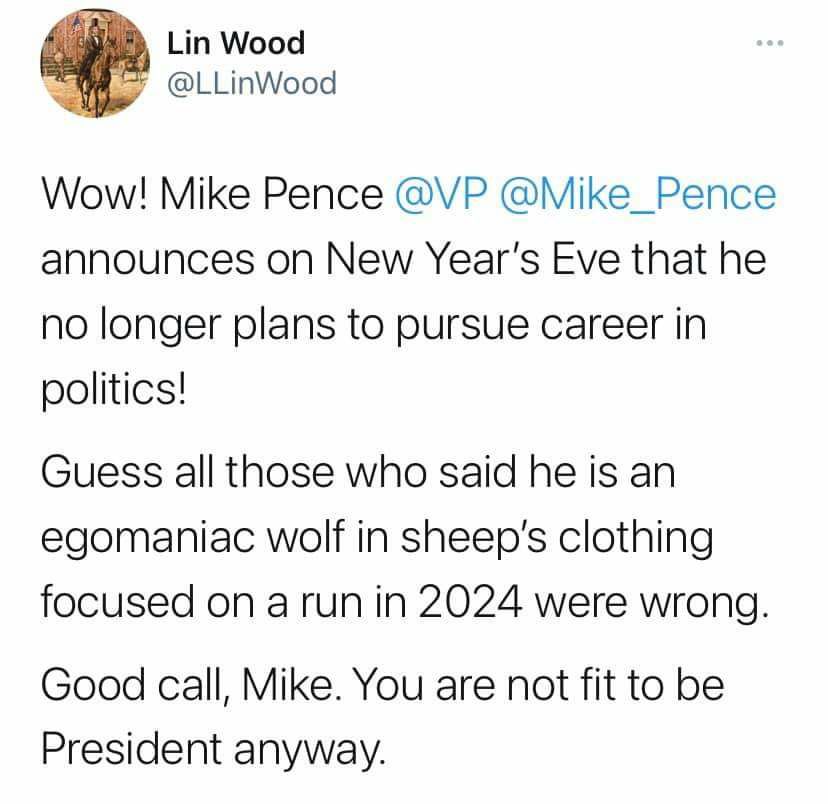The height and width of the screenshot is (804, 828).
Task: Open the @VP mention link
Action: click(x=439, y=195)
